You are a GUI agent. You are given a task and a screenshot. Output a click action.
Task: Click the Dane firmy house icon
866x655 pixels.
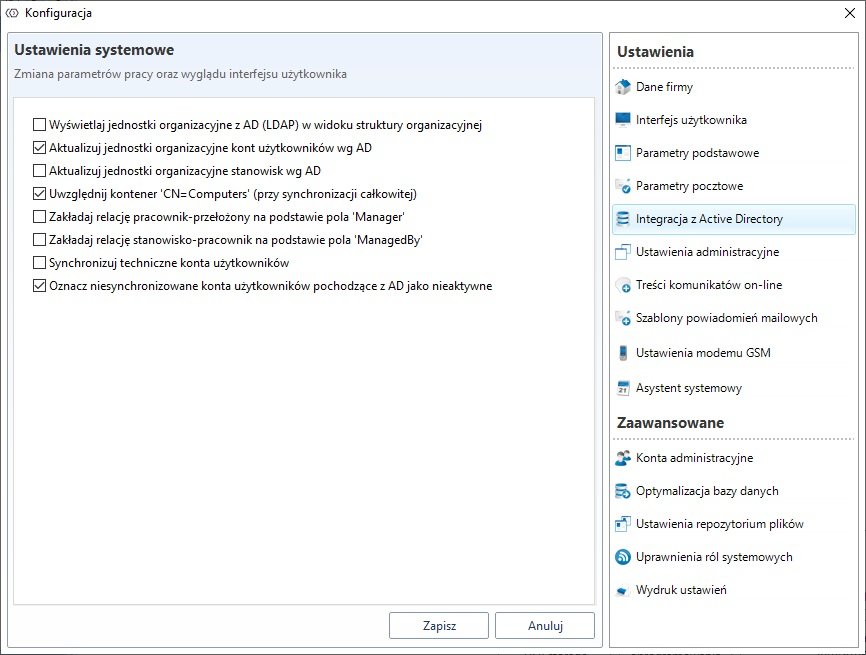coord(623,87)
